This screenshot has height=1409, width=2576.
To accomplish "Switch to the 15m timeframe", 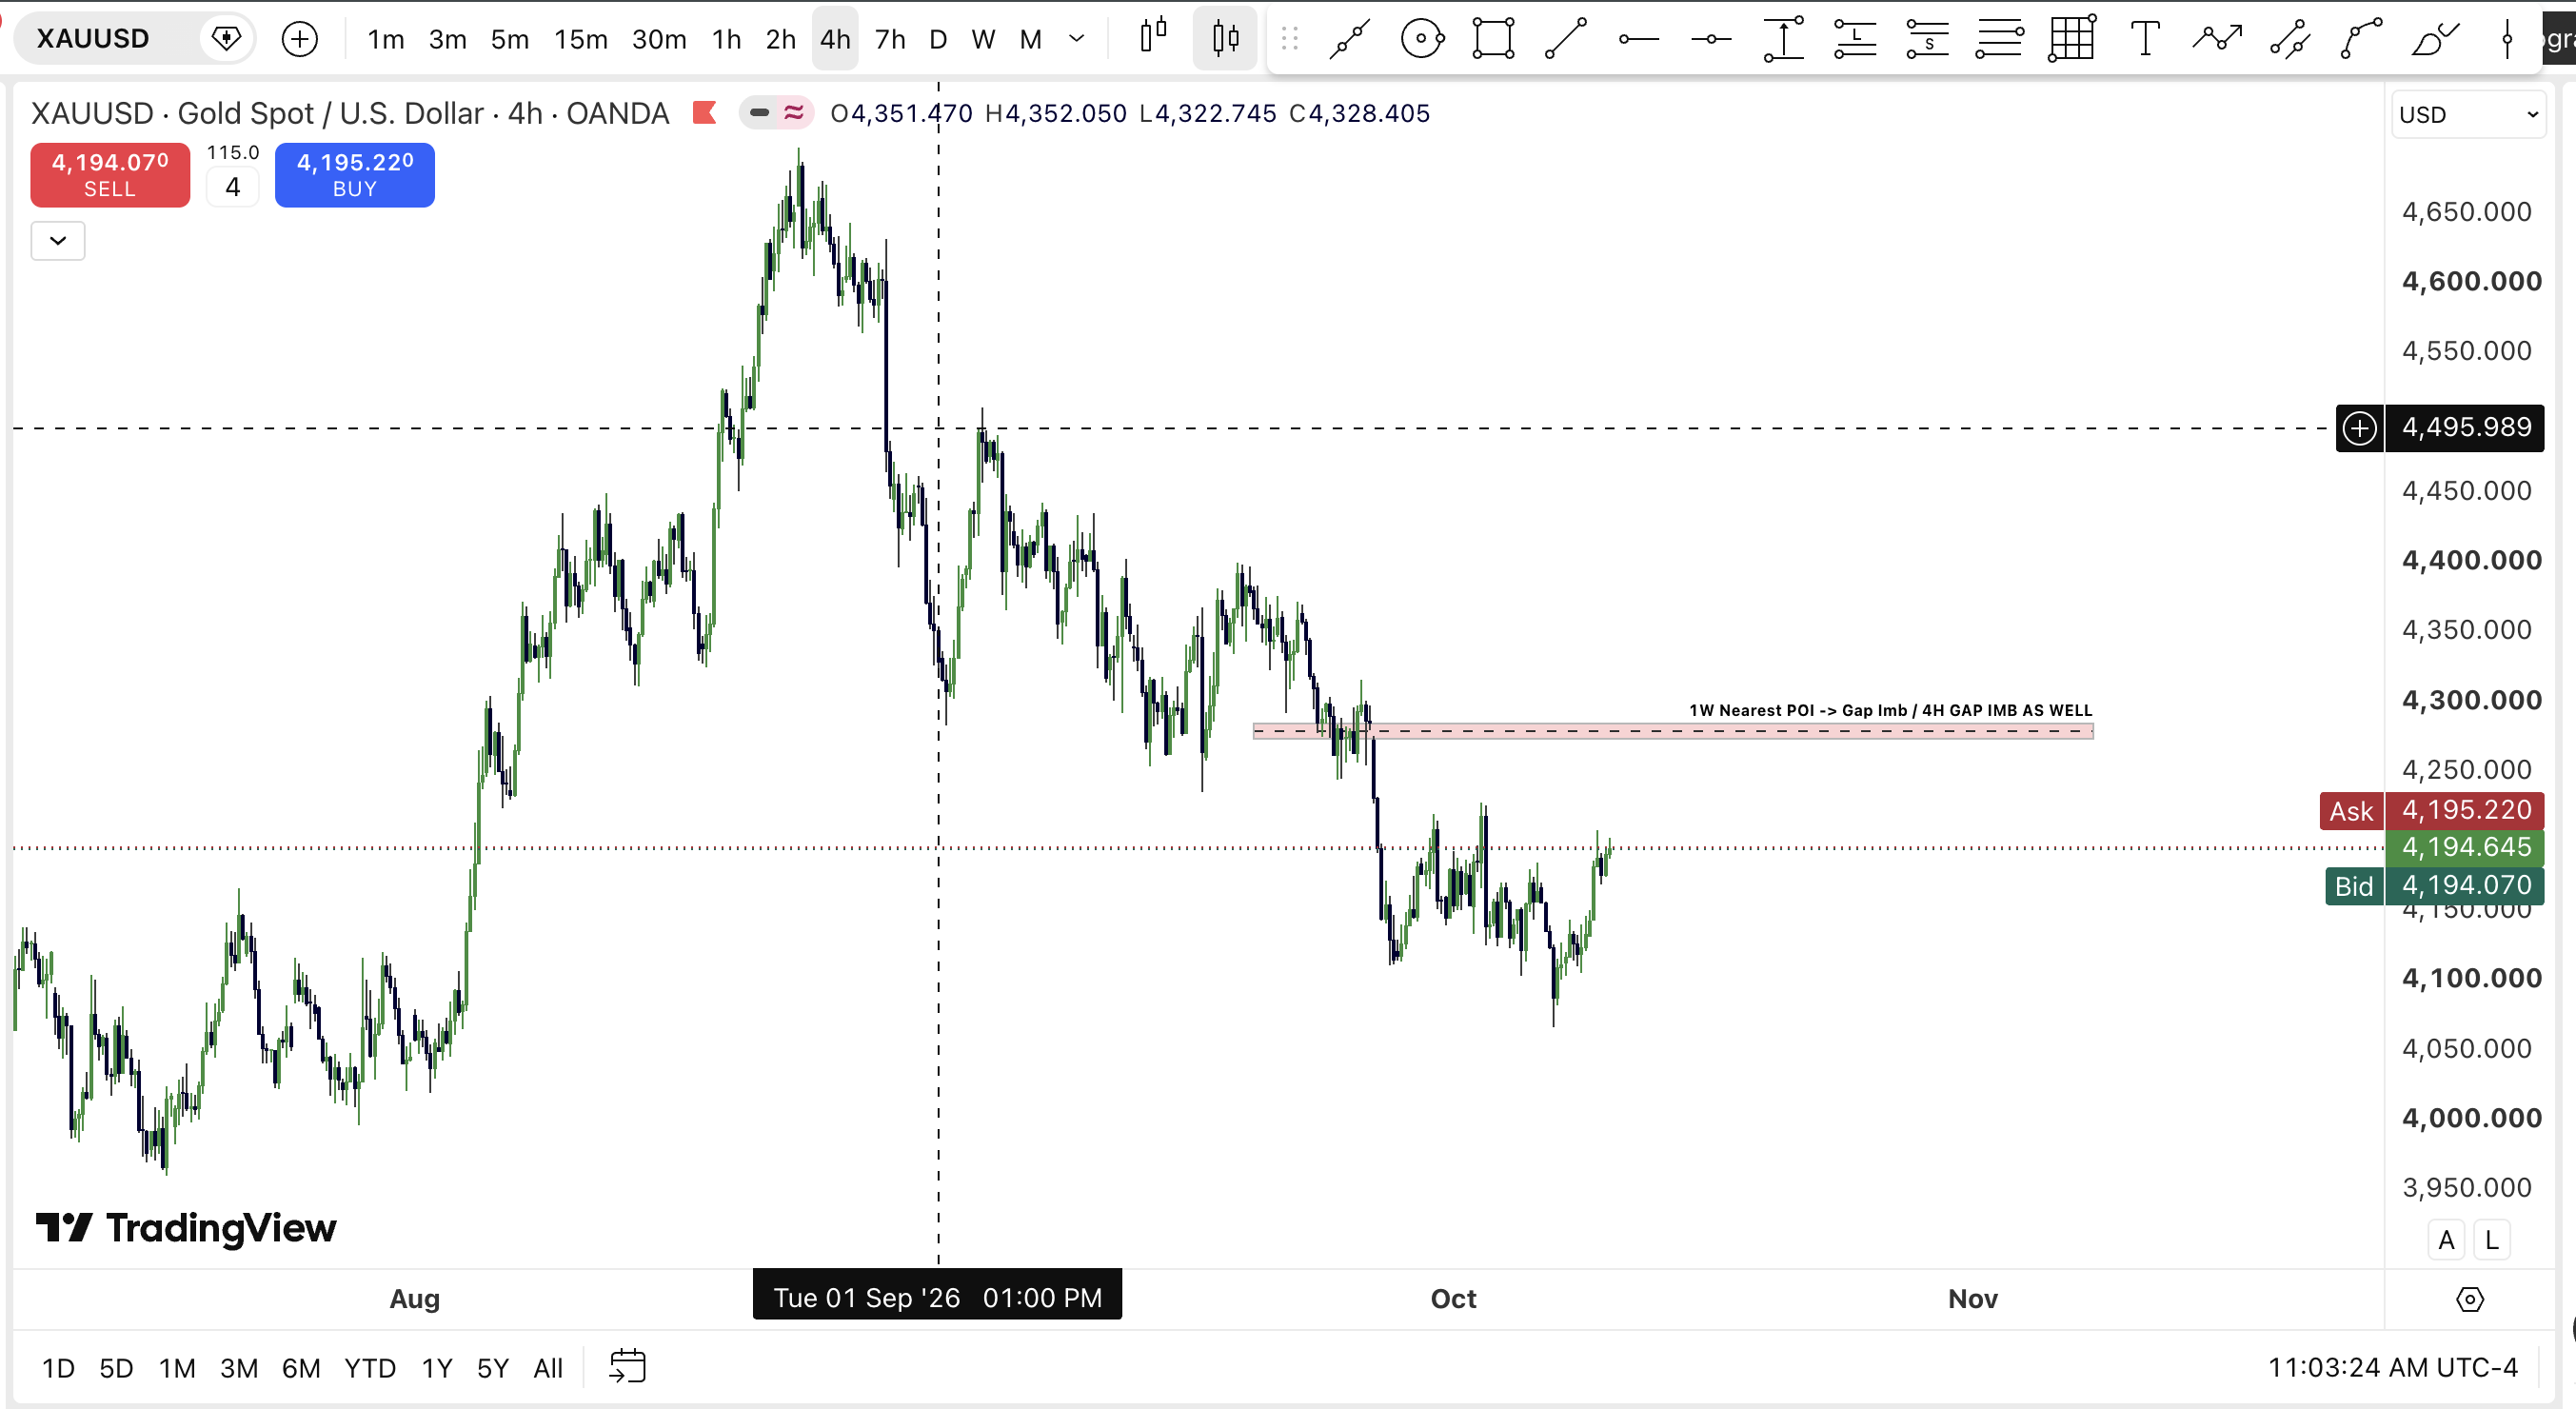I will click(x=580, y=39).
